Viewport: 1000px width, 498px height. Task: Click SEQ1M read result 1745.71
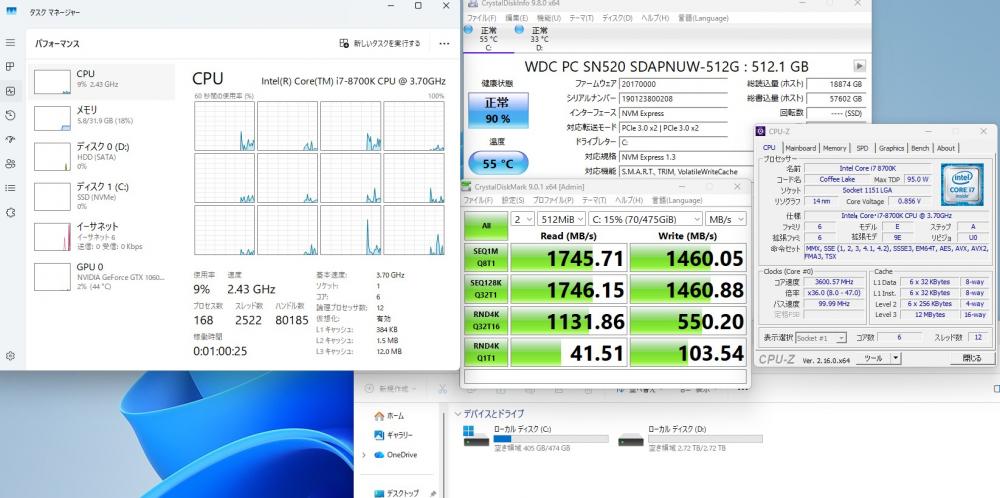click(x=569, y=258)
